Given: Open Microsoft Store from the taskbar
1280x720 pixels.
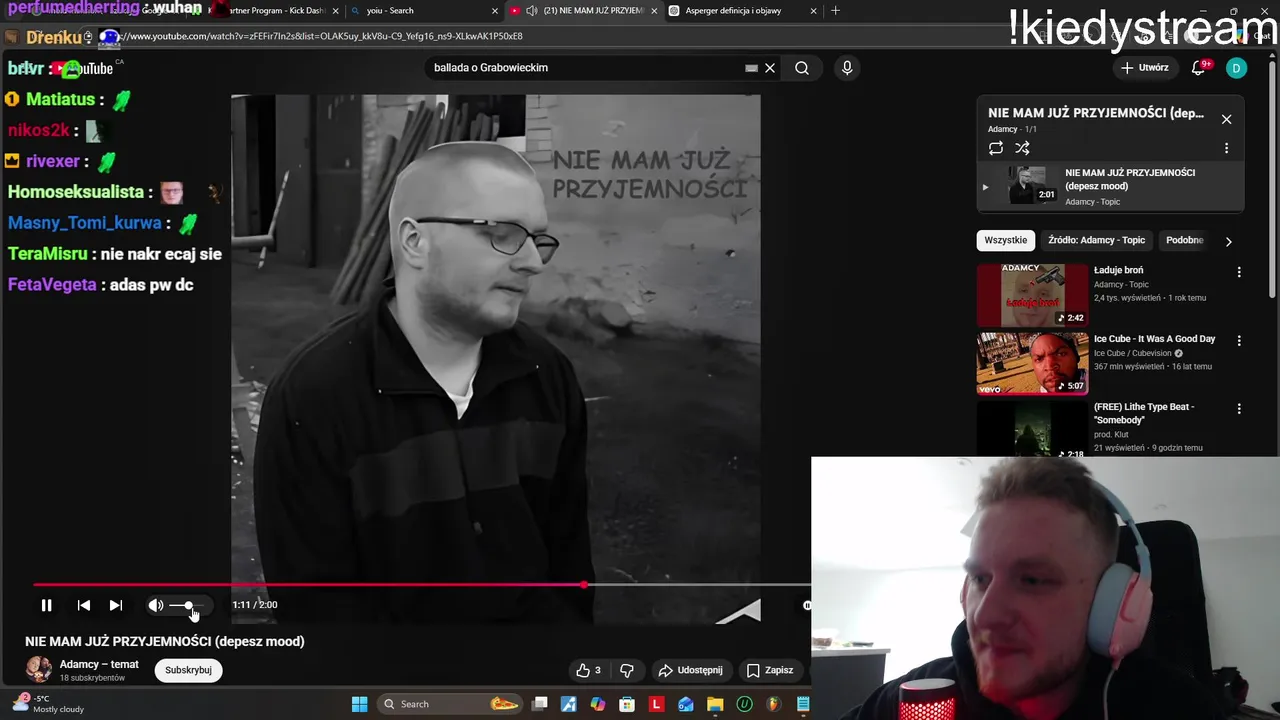Looking at the screenshot, I should point(627,704).
